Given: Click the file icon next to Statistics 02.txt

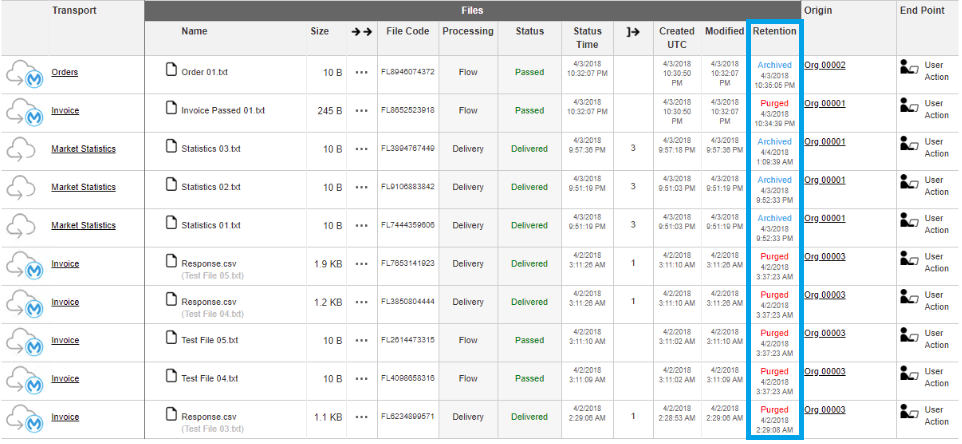Looking at the screenshot, I should click(171, 186).
